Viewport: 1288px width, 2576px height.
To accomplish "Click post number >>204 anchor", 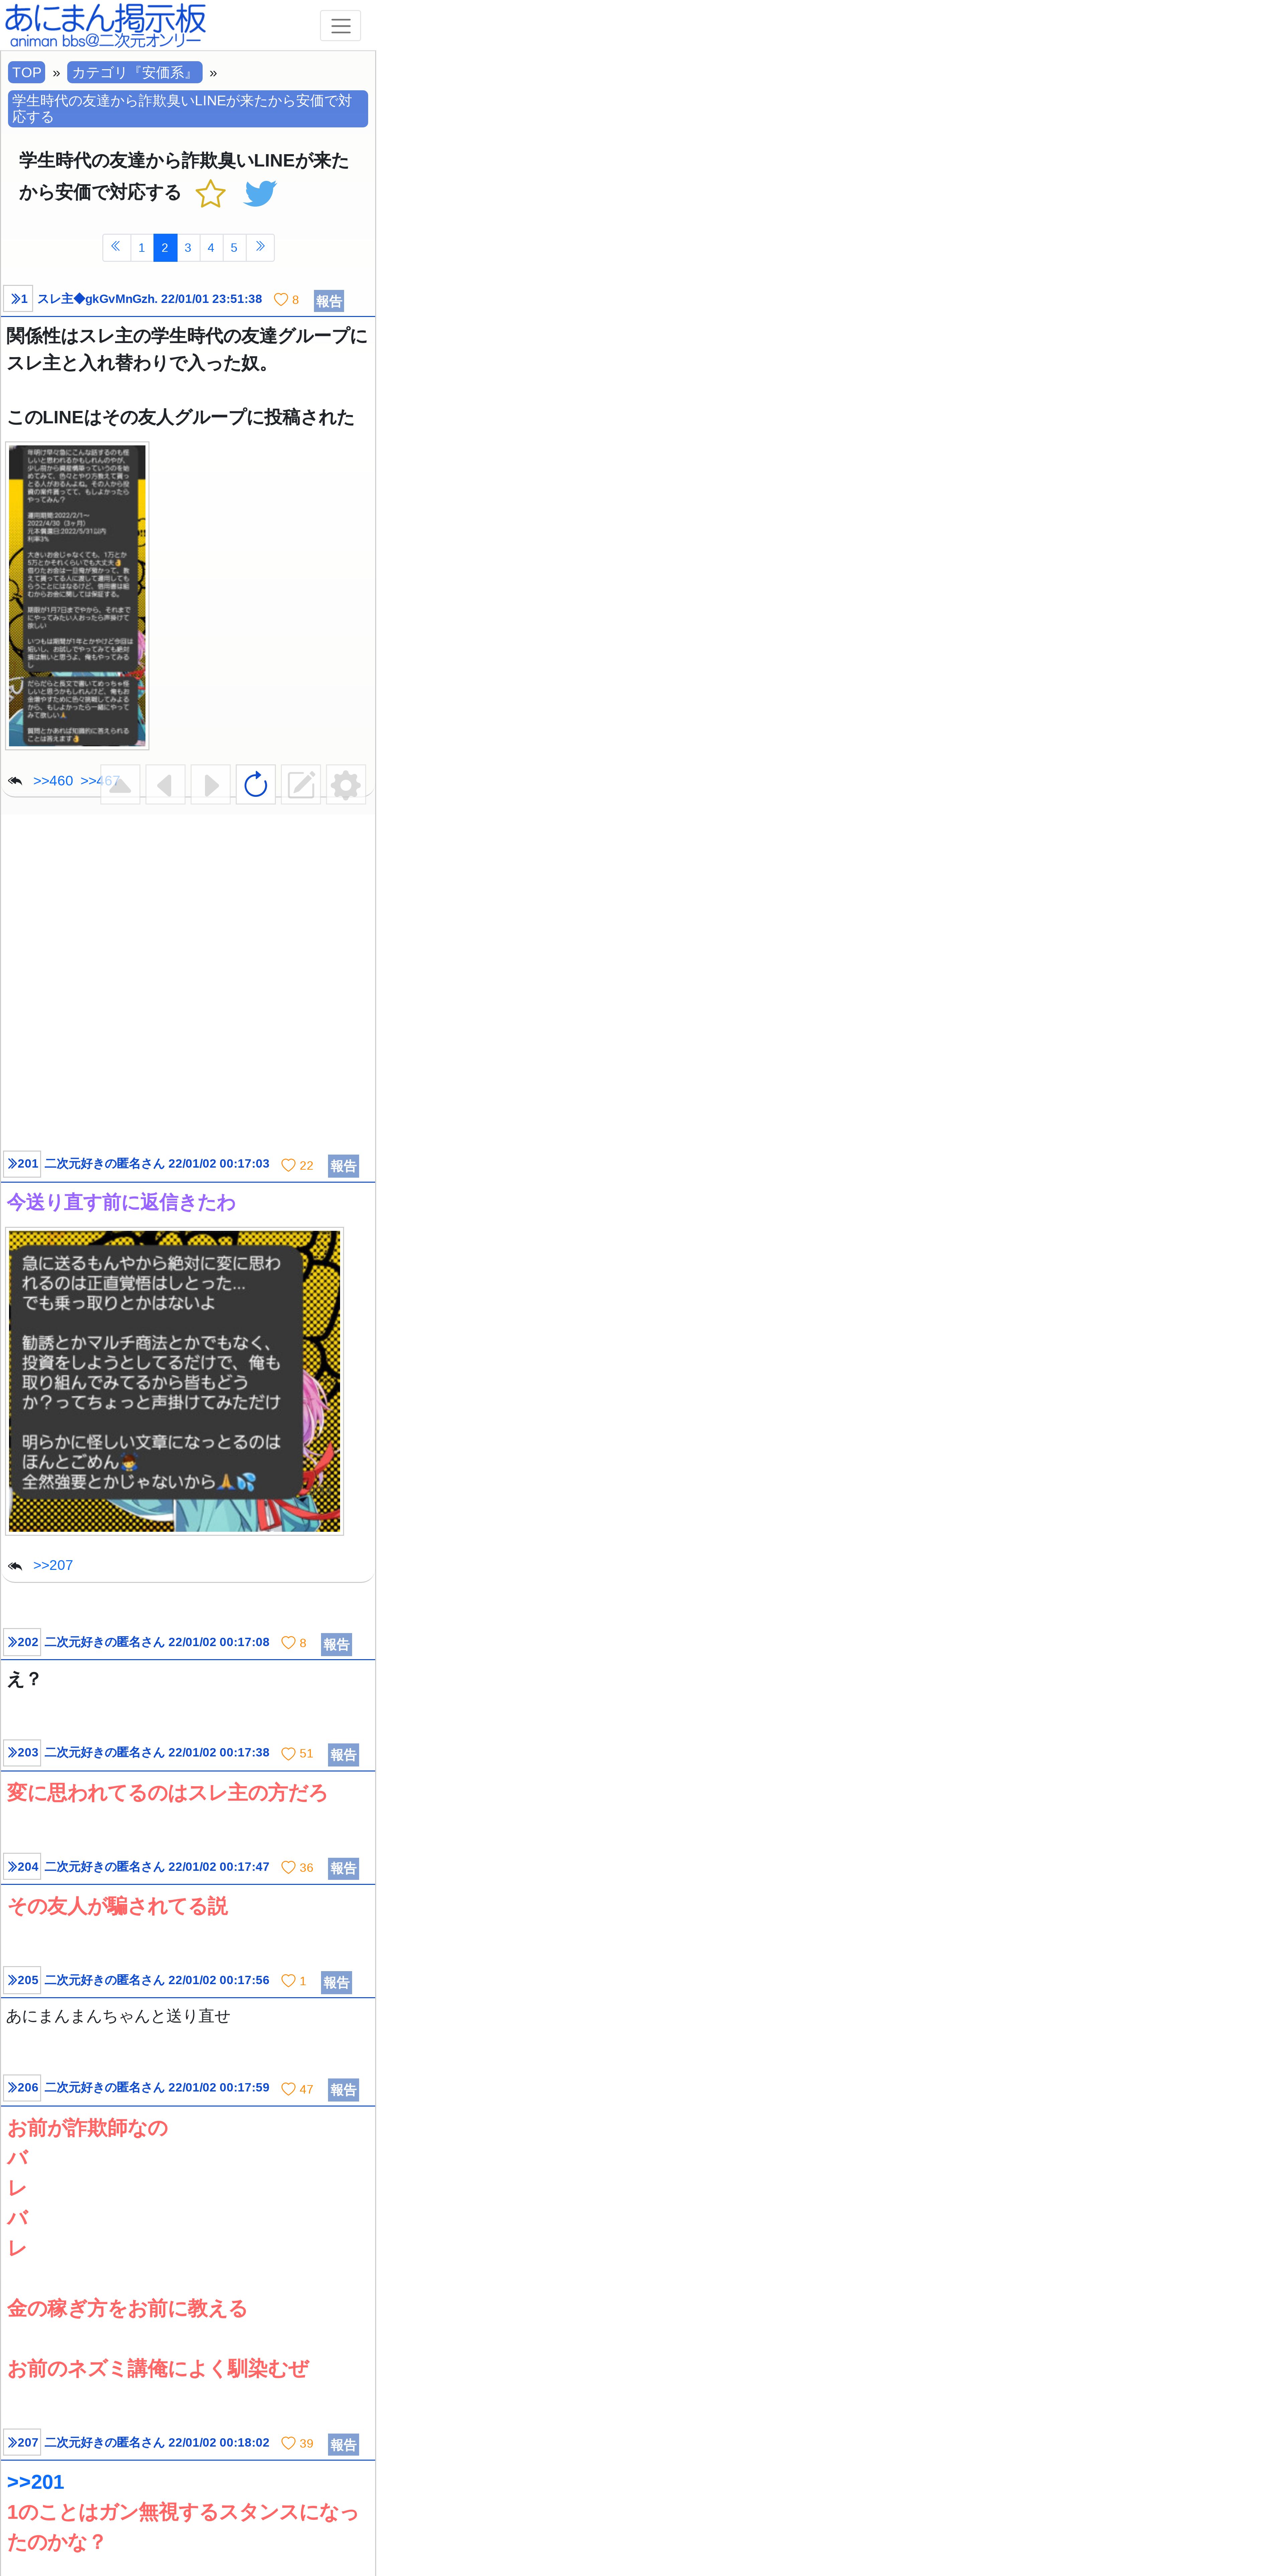I will (x=22, y=1866).
